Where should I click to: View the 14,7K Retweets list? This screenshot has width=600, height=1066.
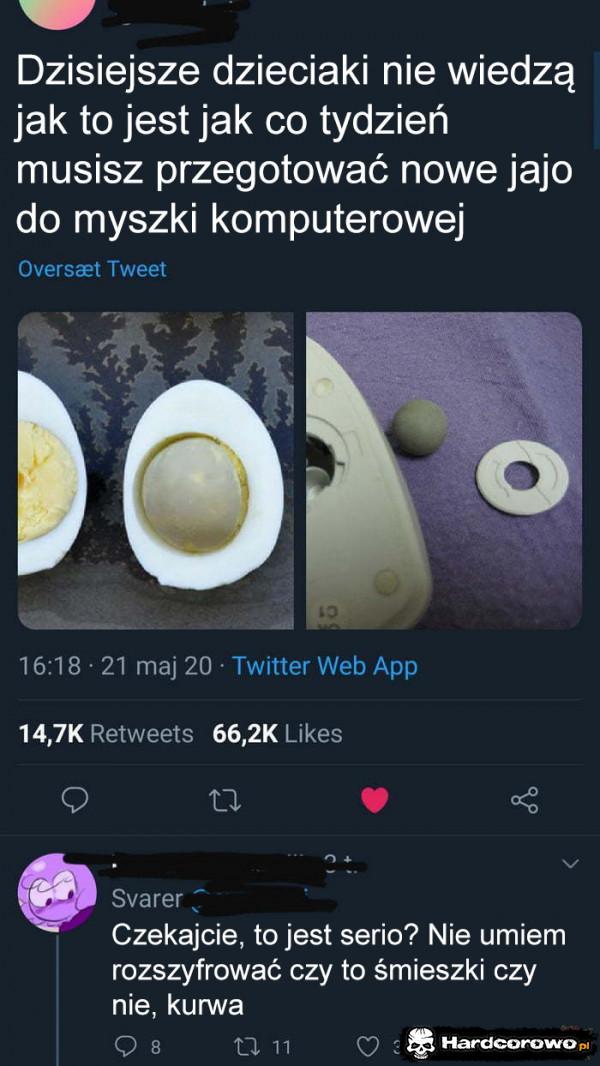tap(100, 733)
